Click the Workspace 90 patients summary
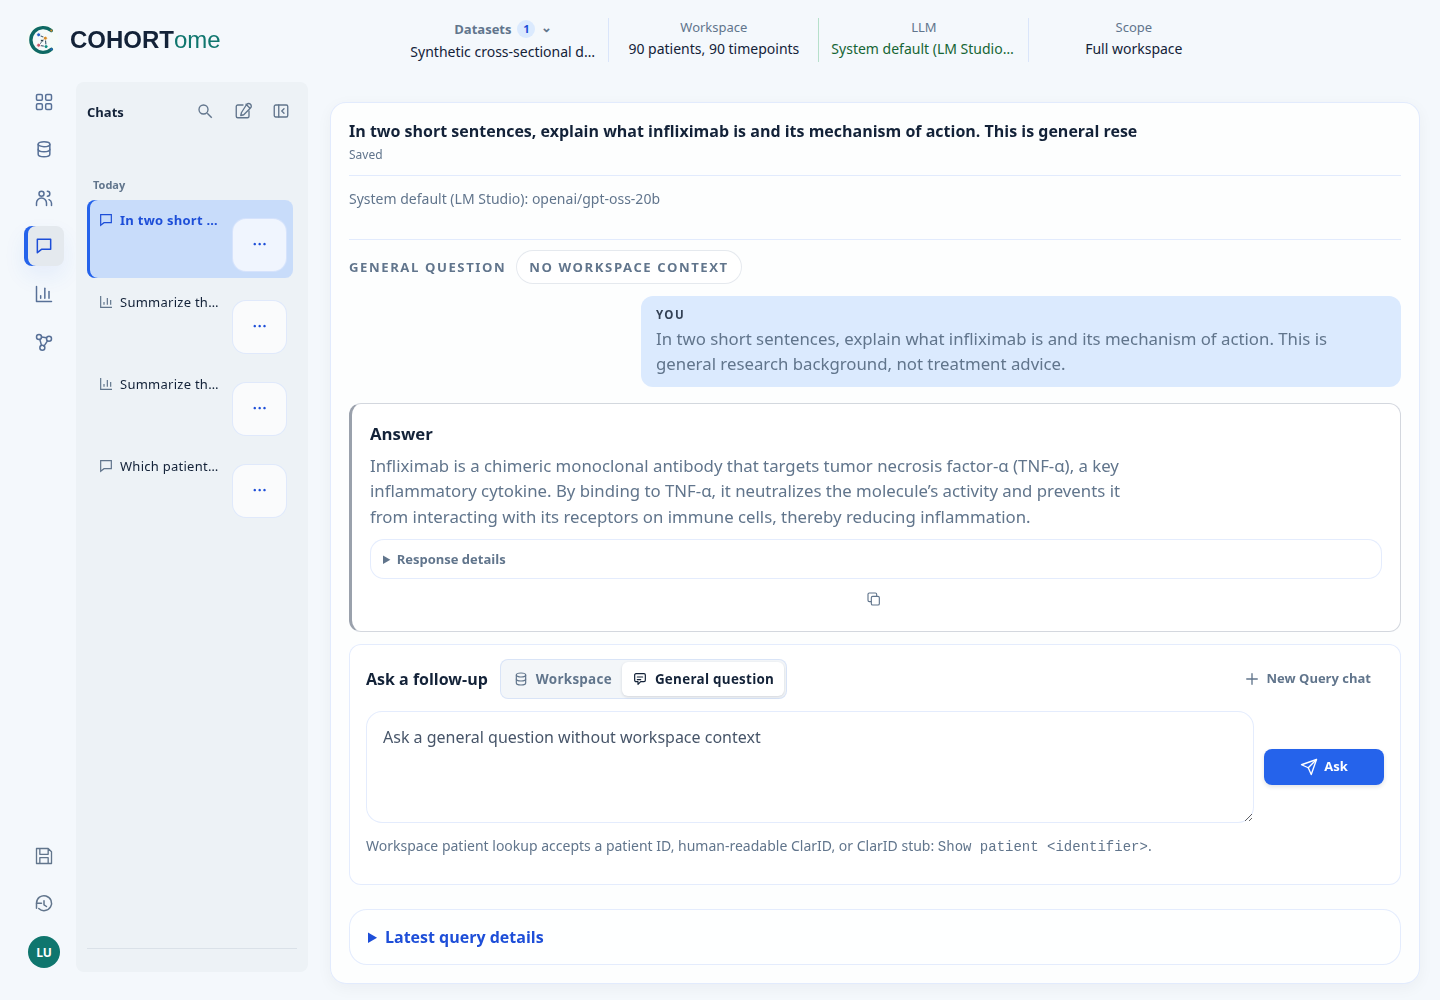This screenshot has width=1440, height=1000. 714,40
